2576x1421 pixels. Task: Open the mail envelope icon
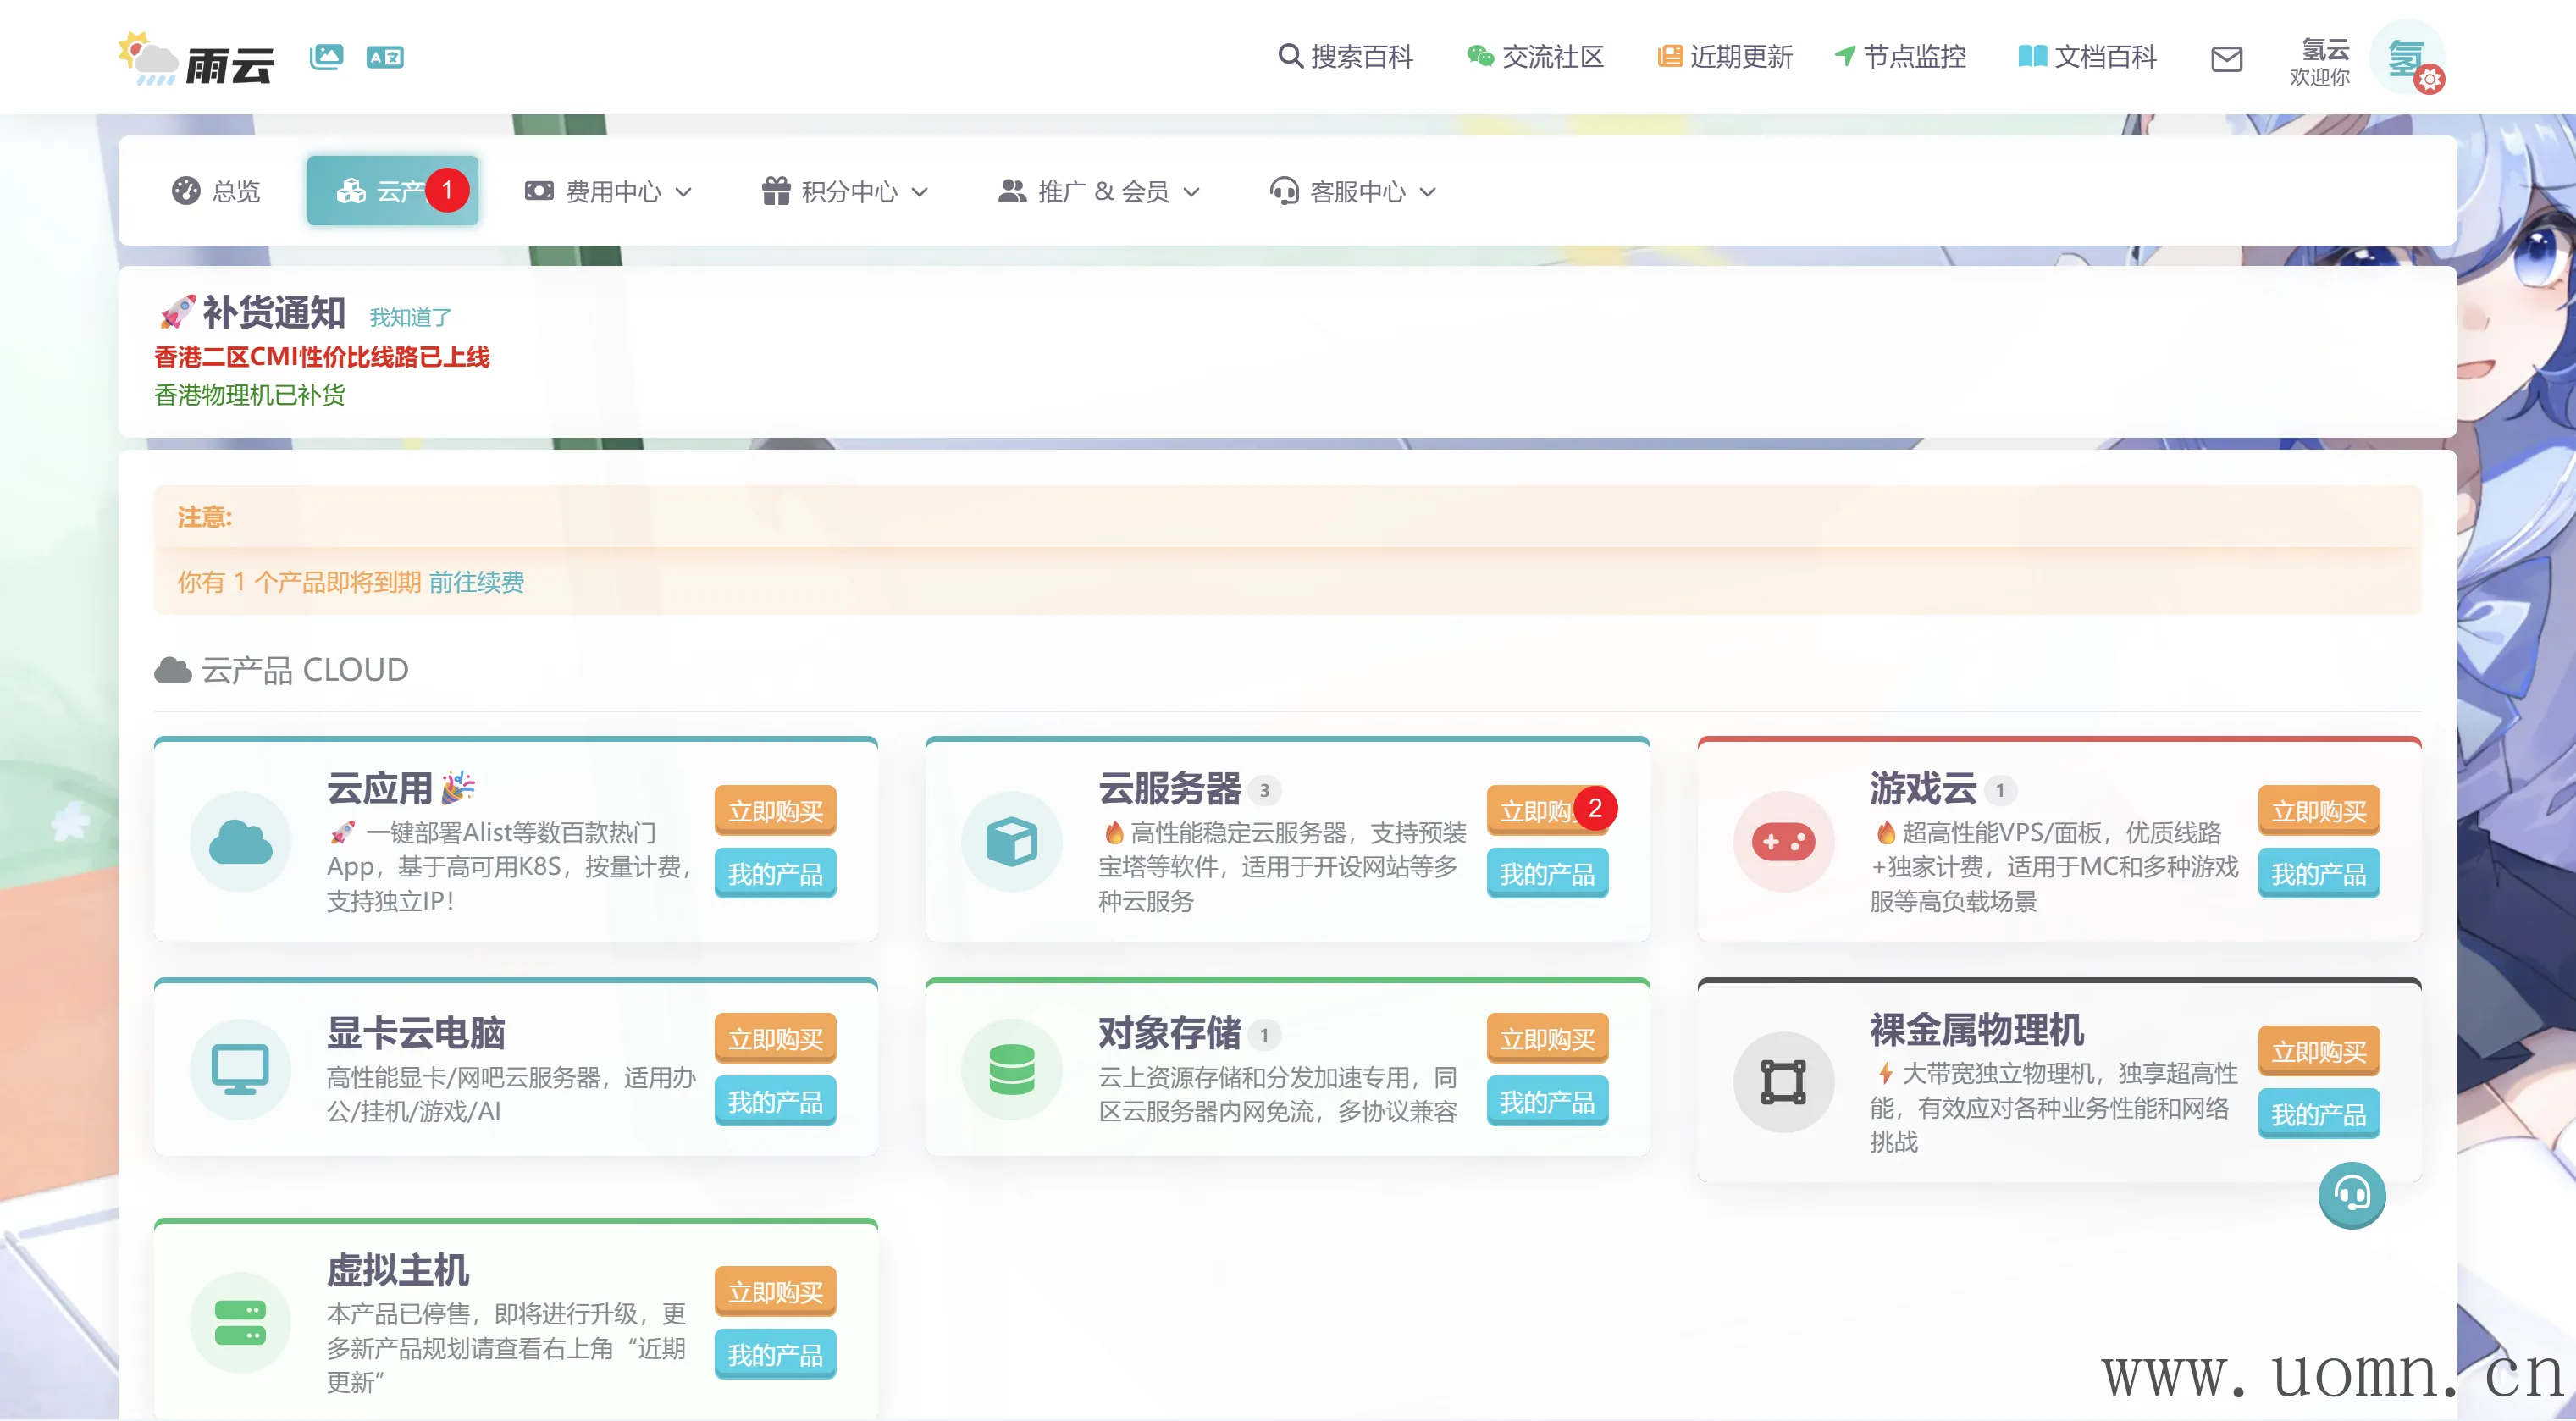pos(2226,59)
